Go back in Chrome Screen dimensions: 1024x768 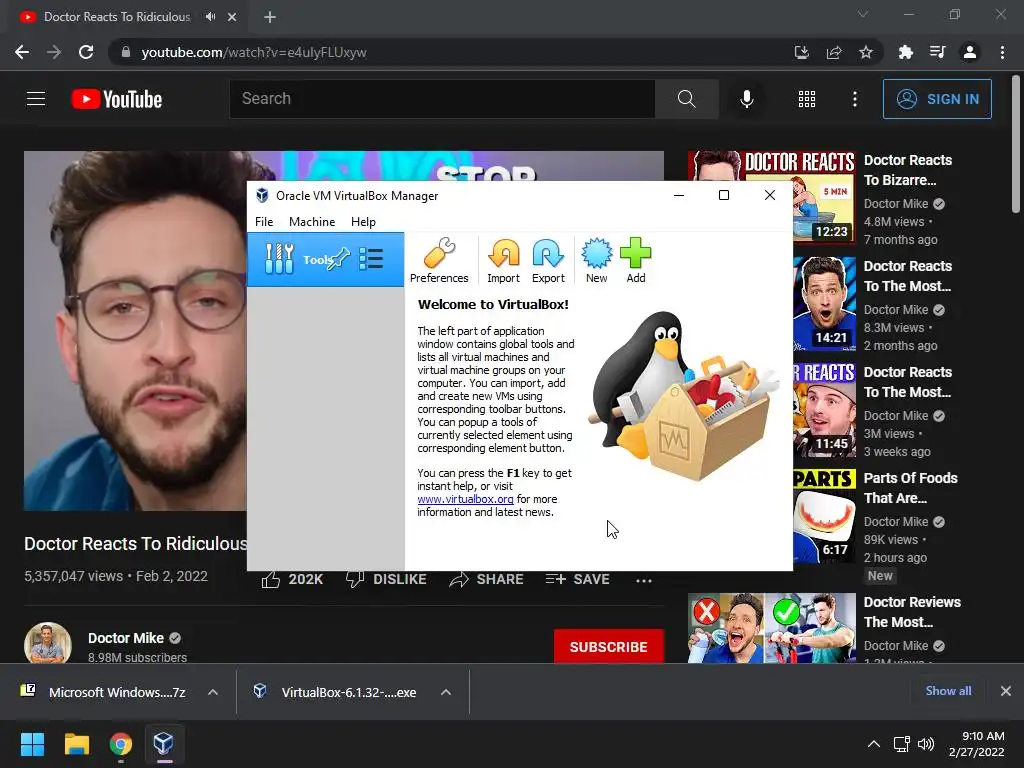[x=22, y=52]
